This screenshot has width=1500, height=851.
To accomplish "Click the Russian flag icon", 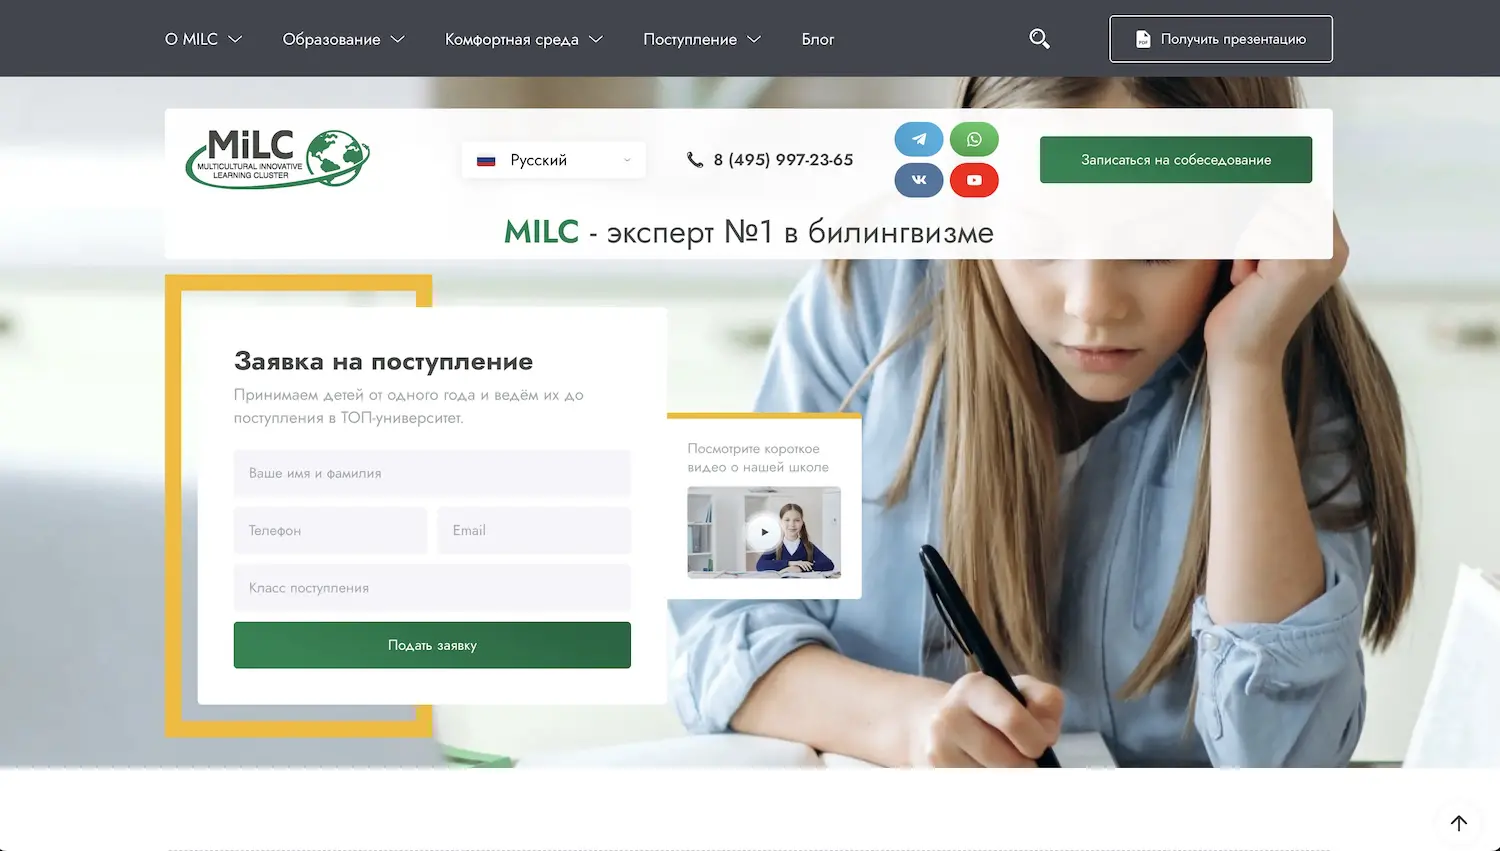I will (x=486, y=160).
